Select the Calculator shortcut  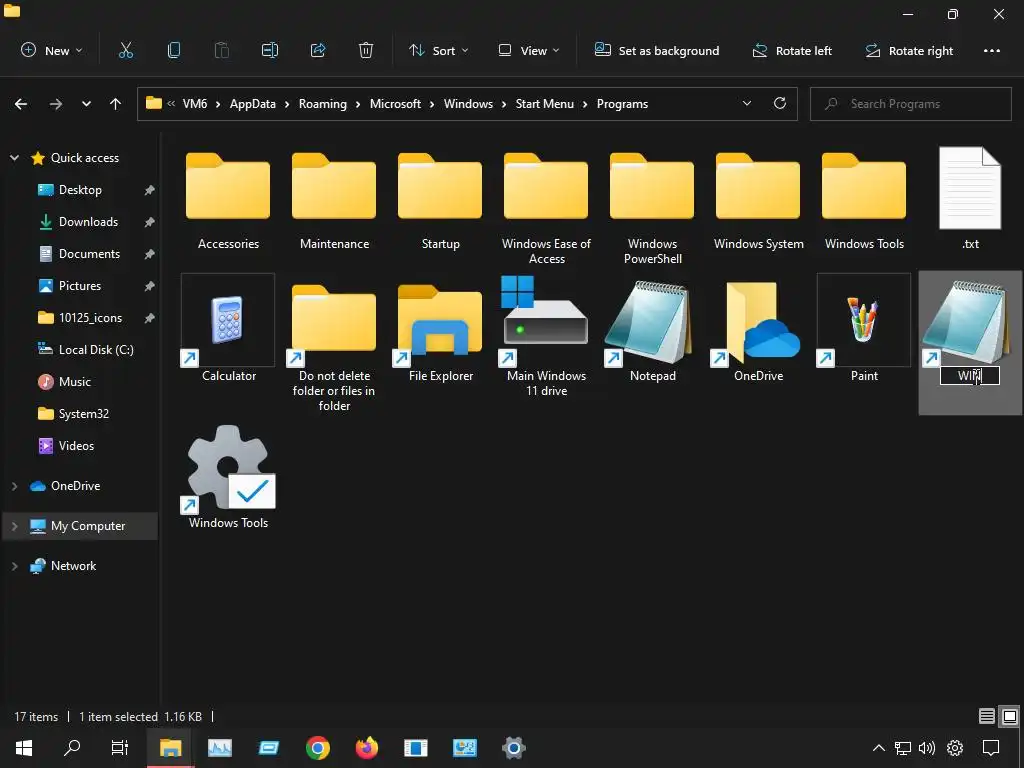(228, 328)
